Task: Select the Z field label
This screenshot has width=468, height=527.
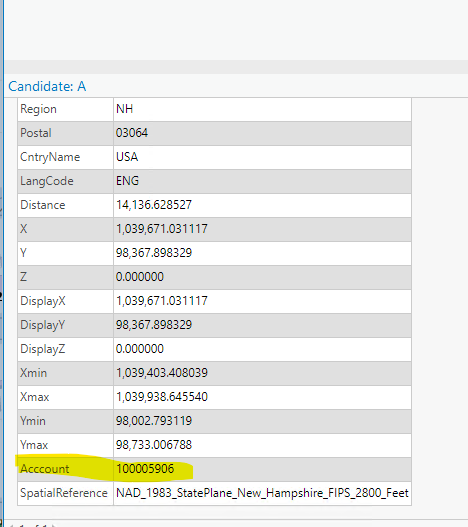Action: click(x=23, y=277)
